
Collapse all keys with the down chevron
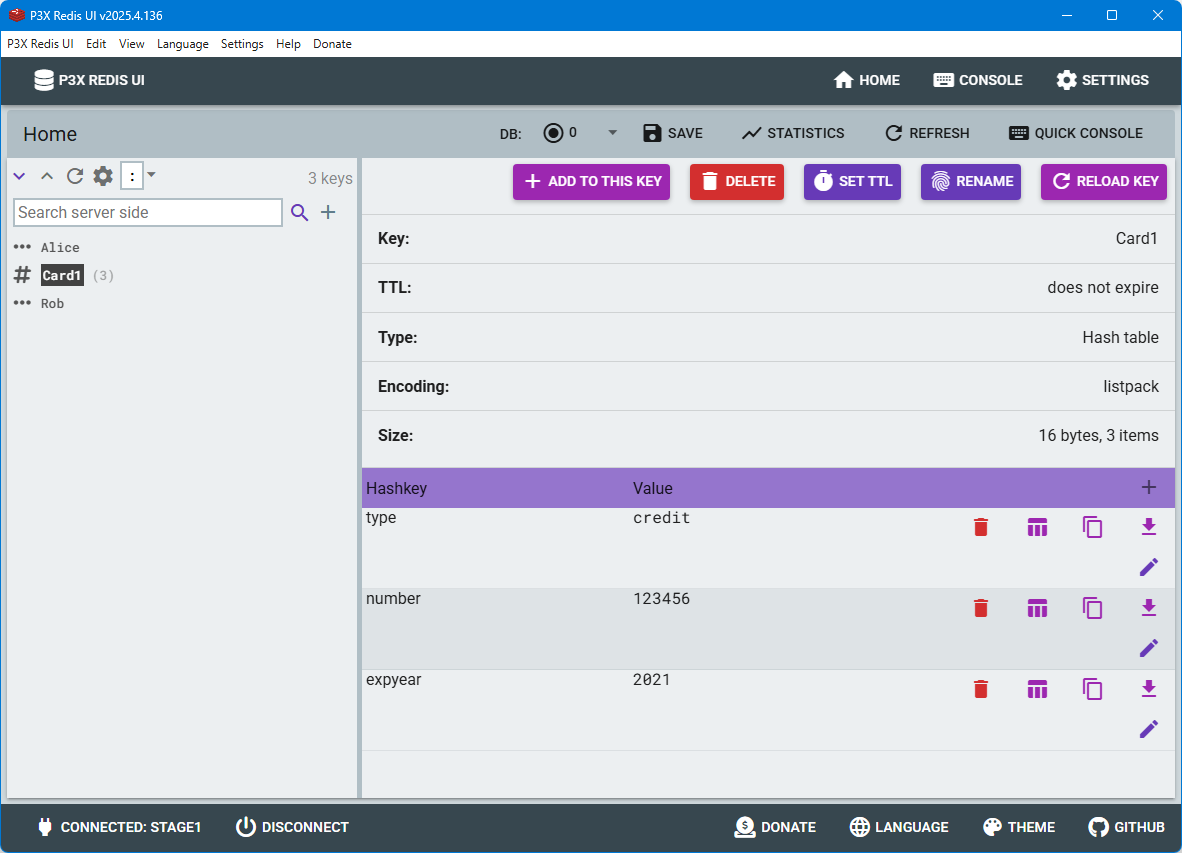coord(18,175)
